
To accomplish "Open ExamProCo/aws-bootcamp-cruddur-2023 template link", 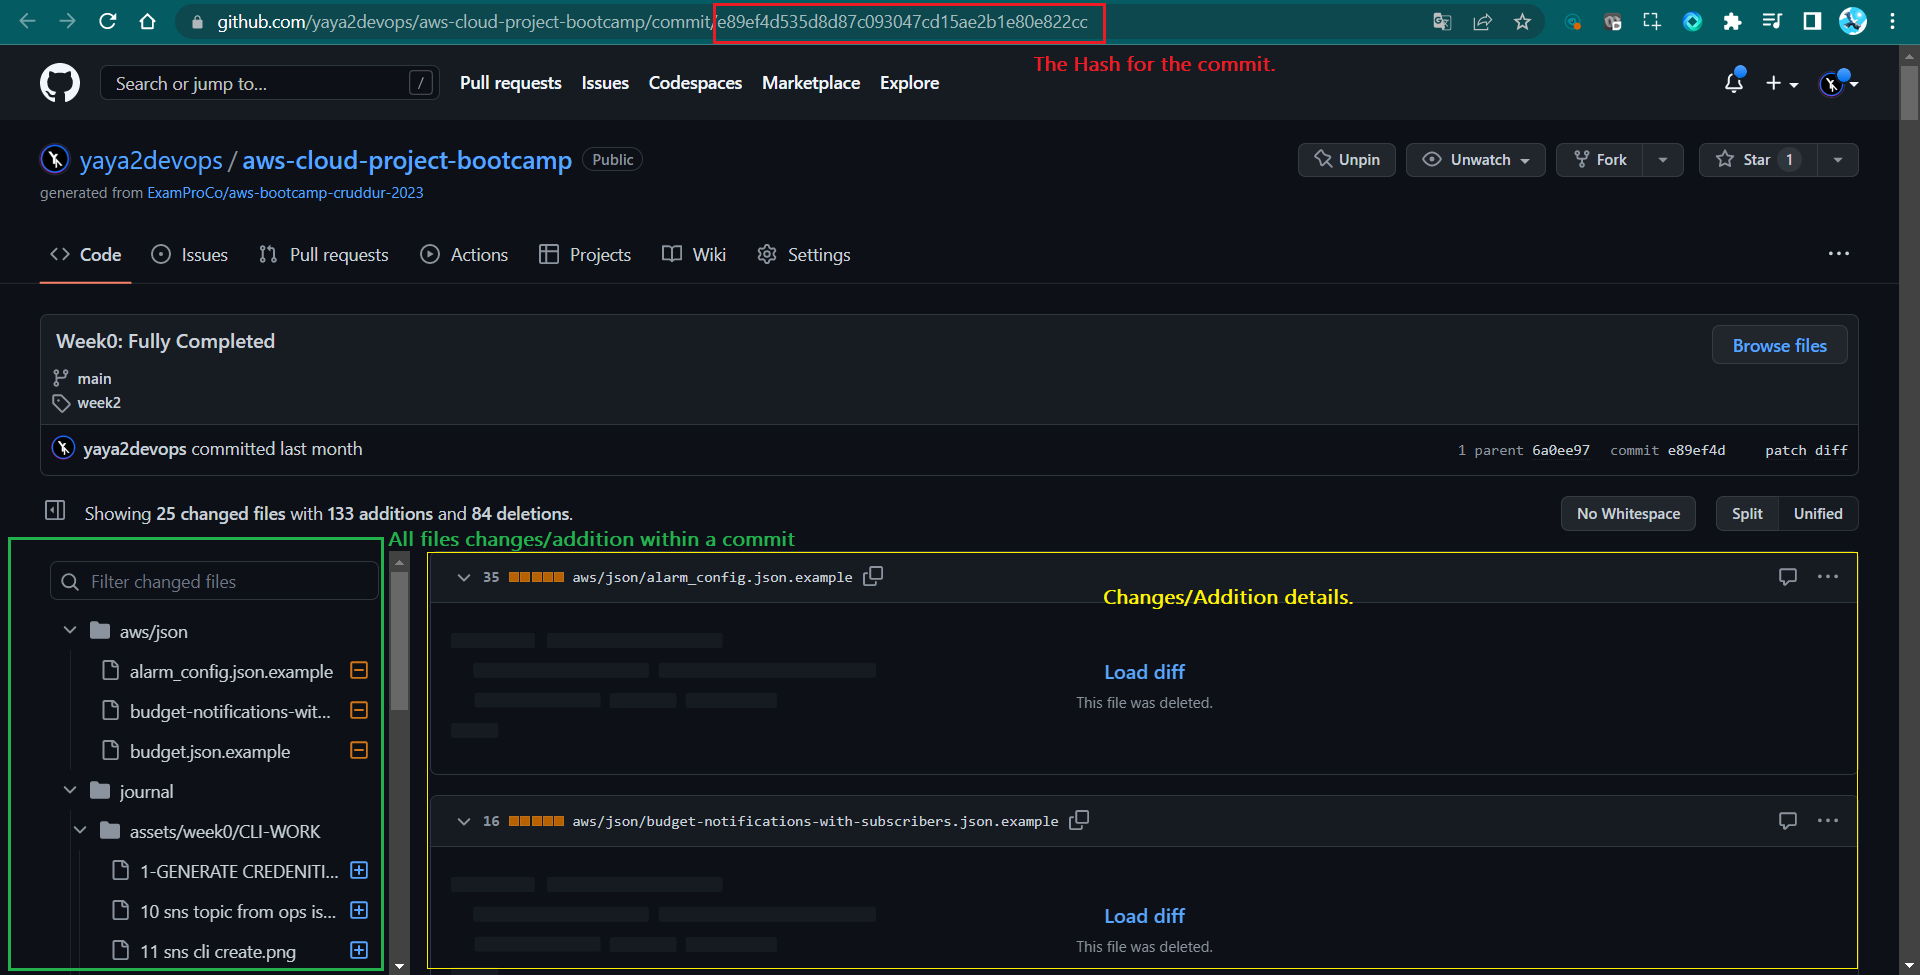I will click(x=285, y=193).
